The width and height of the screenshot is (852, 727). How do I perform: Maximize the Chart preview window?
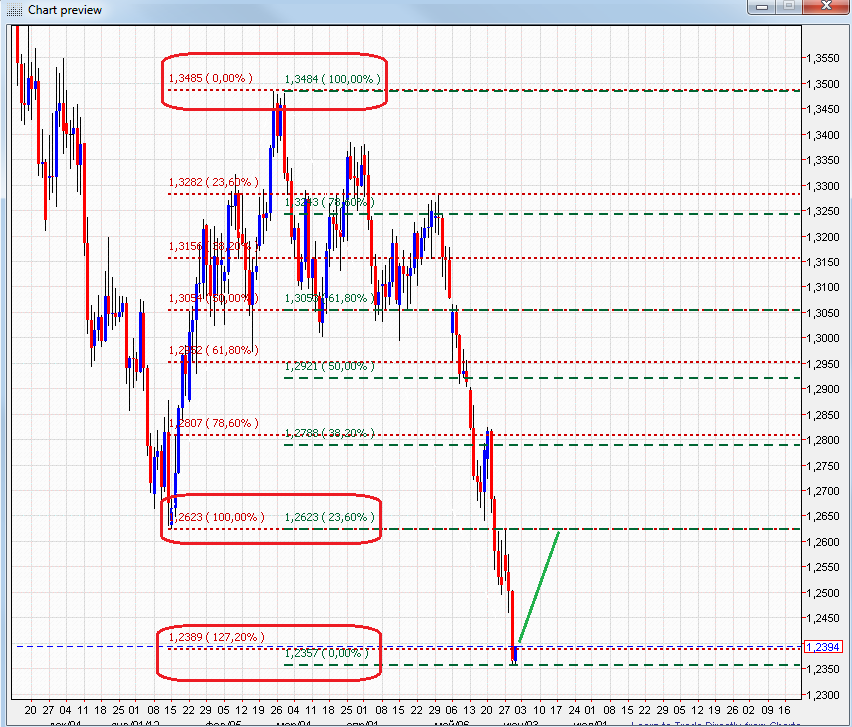coord(788,7)
